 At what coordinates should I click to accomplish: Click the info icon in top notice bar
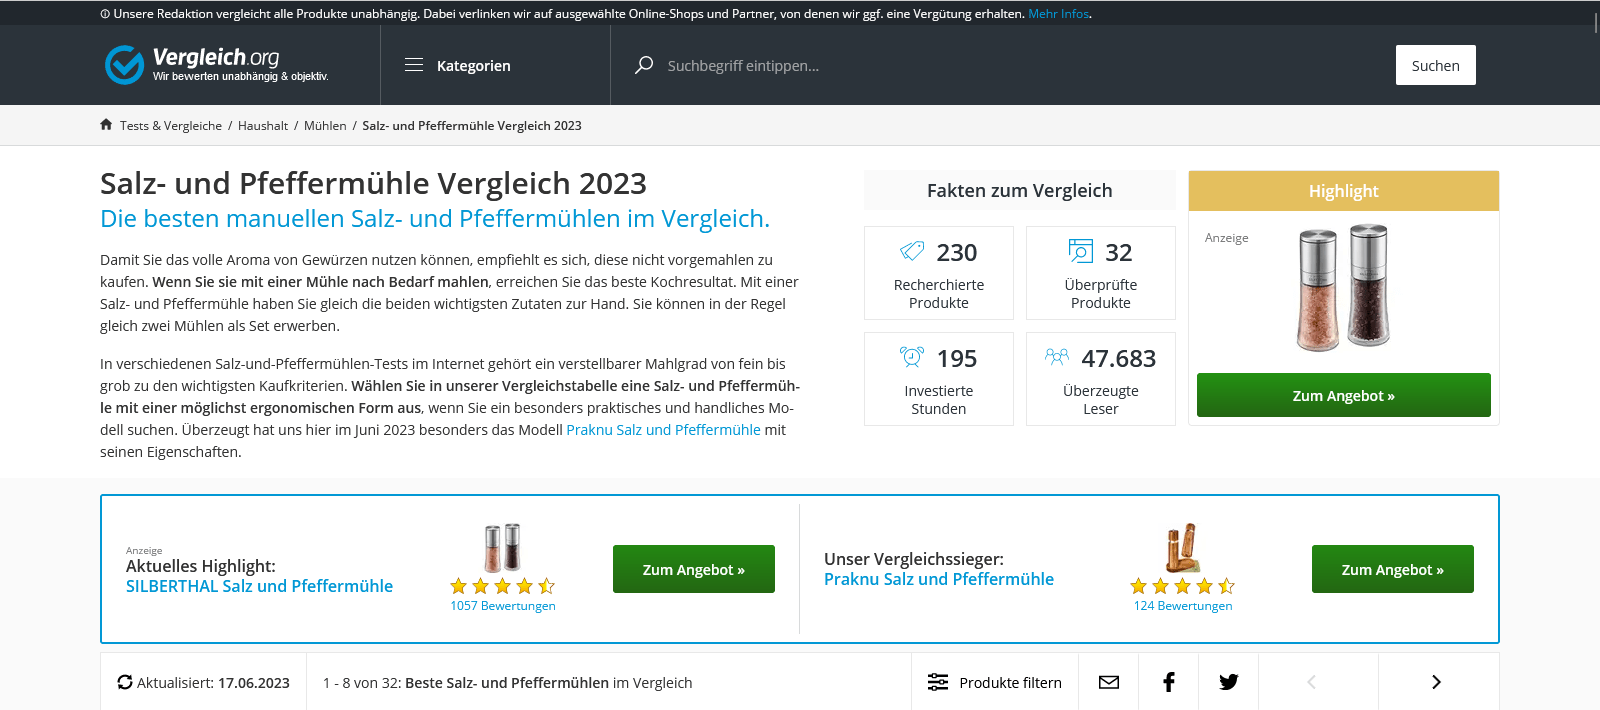click(105, 14)
